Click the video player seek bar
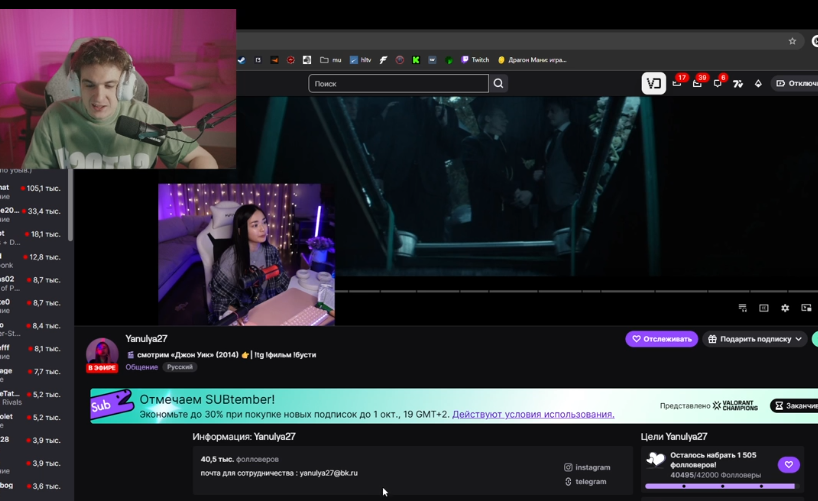 [576, 291]
